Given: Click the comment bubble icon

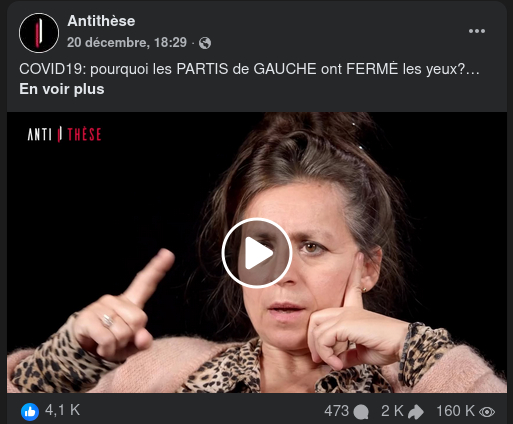Looking at the screenshot, I should coord(361,412).
